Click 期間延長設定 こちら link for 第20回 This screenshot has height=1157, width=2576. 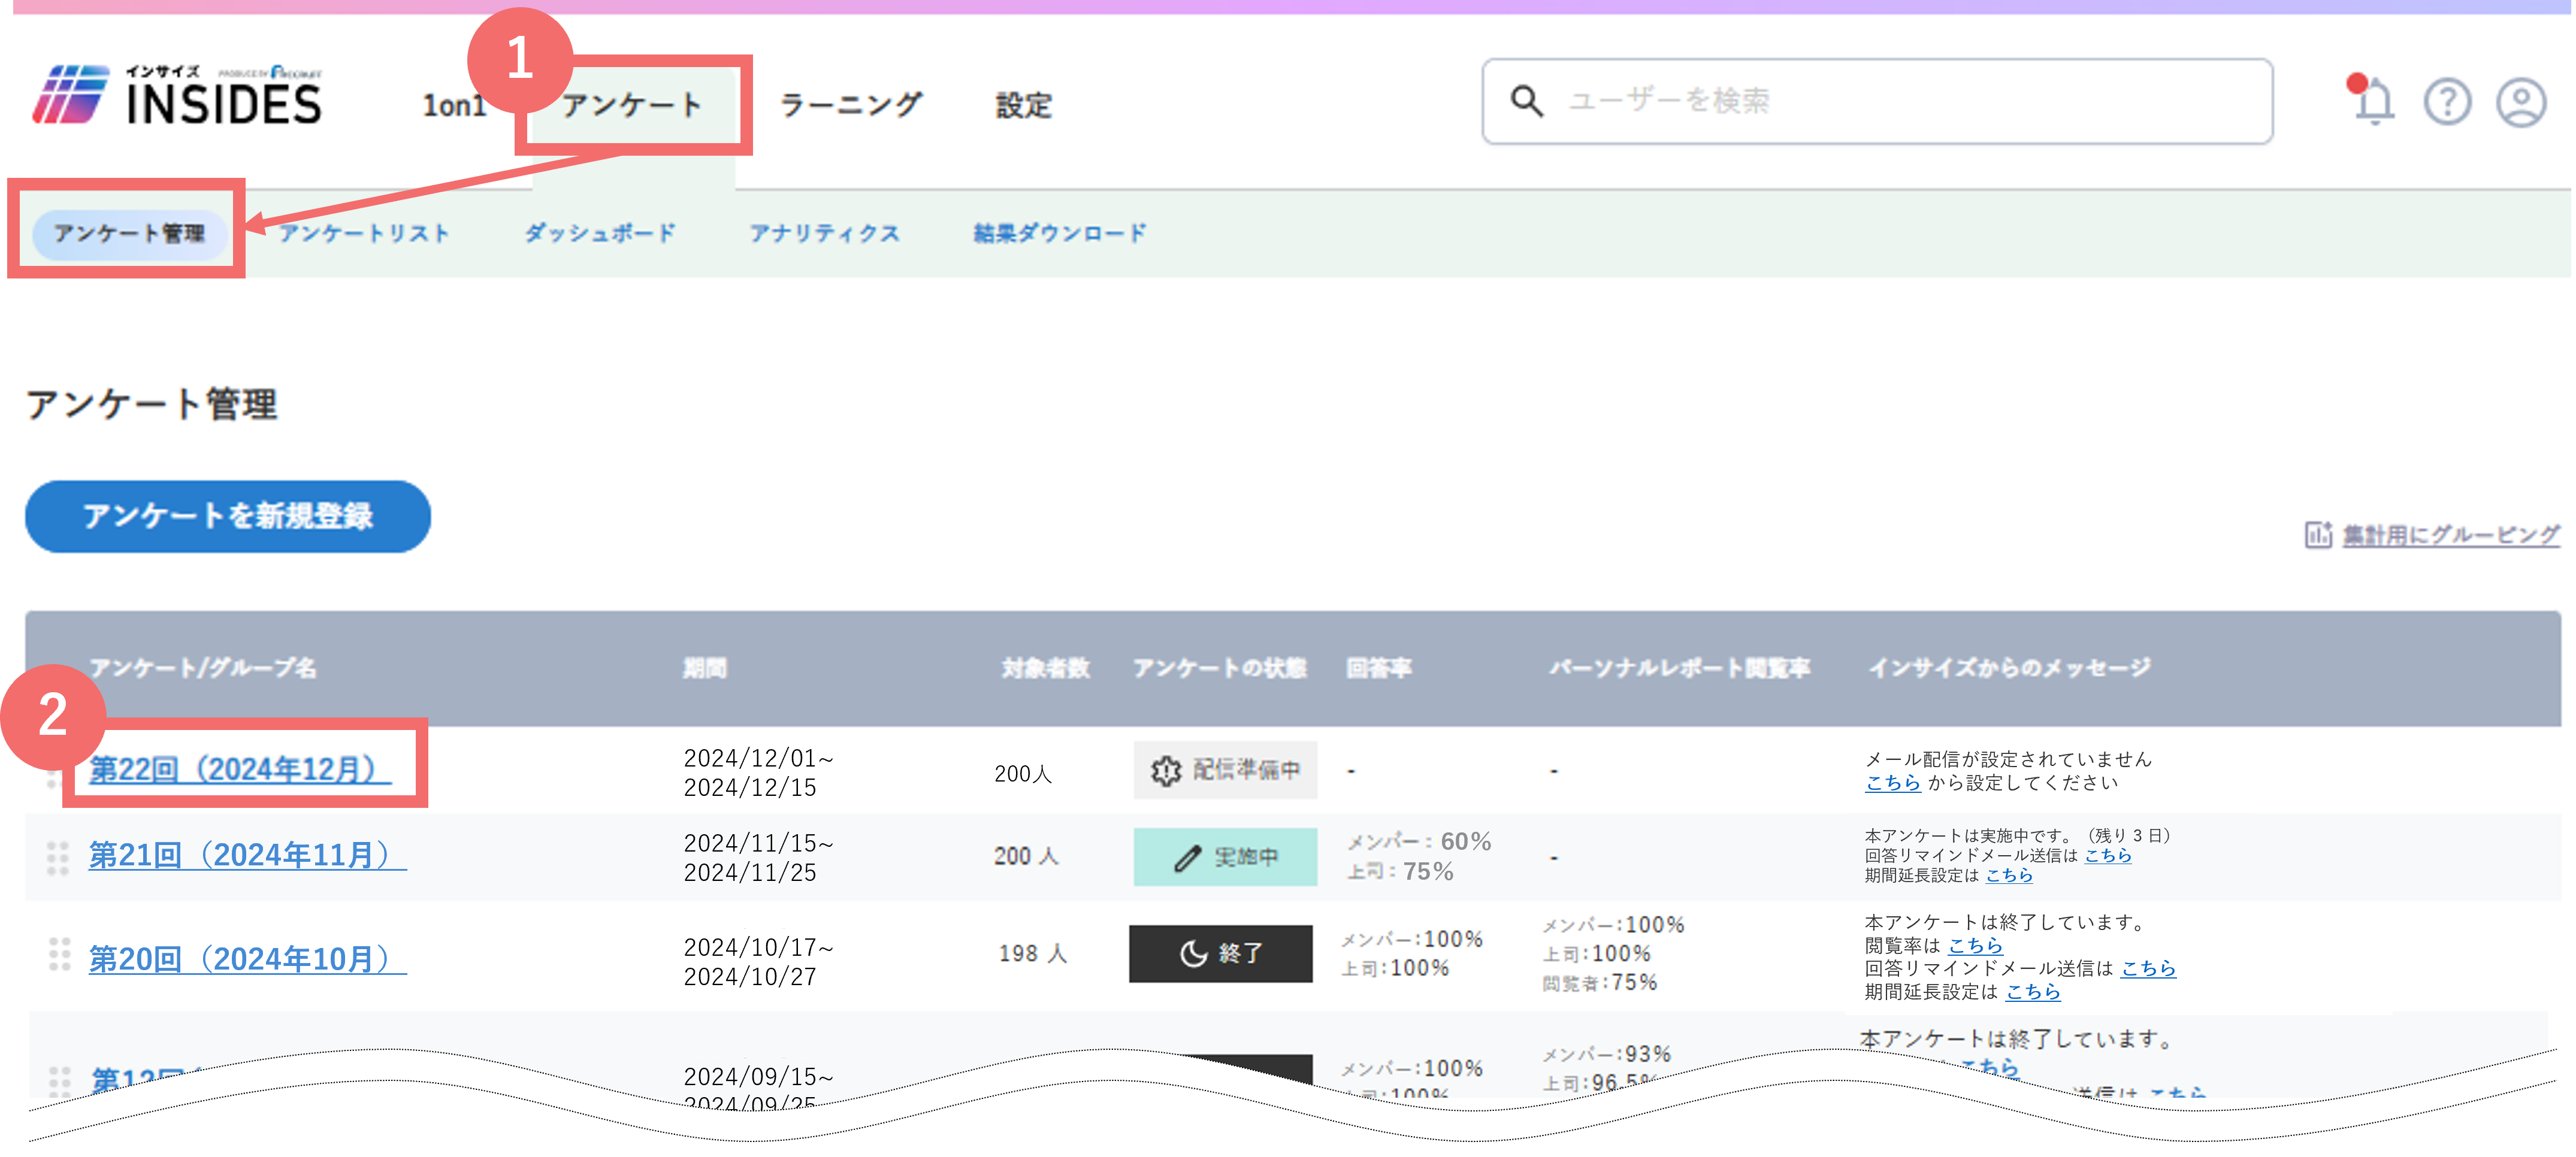pos(2033,992)
